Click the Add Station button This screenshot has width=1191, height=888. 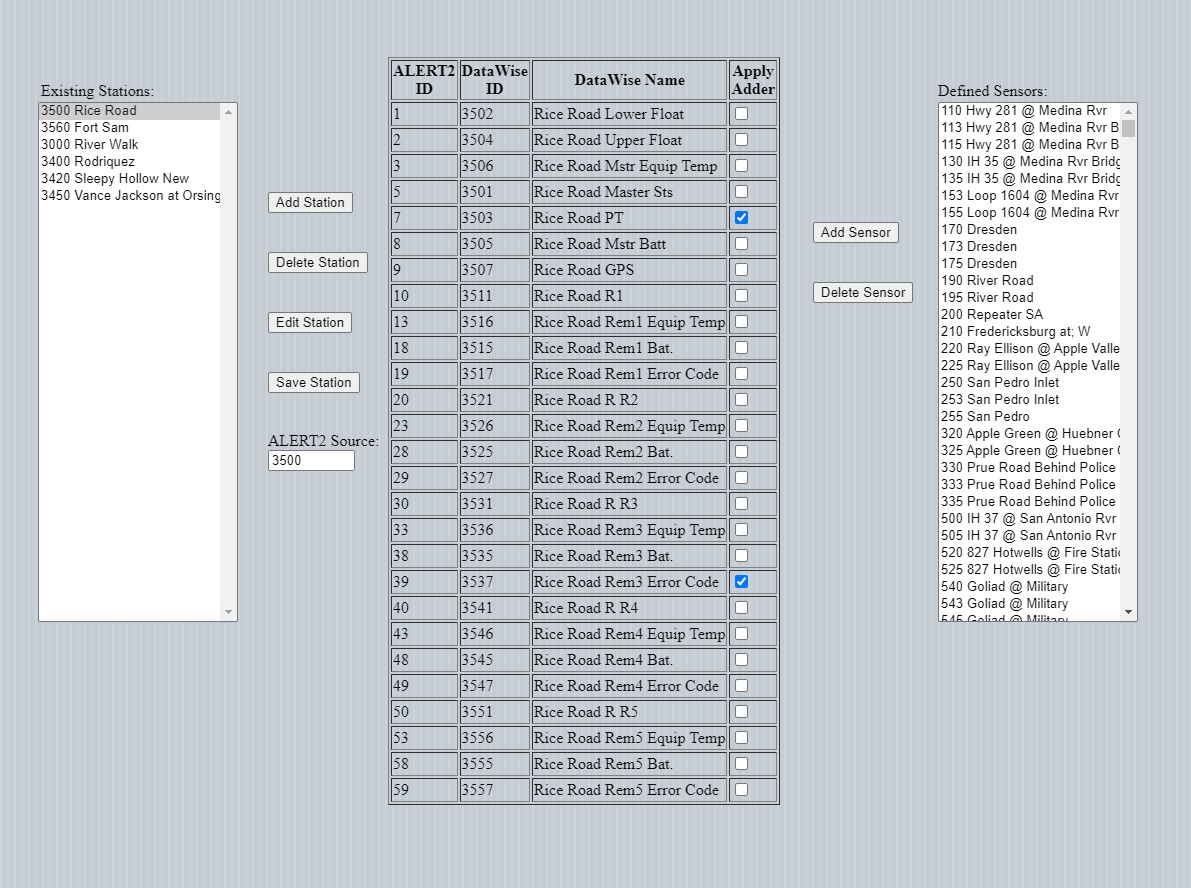coord(310,202)
